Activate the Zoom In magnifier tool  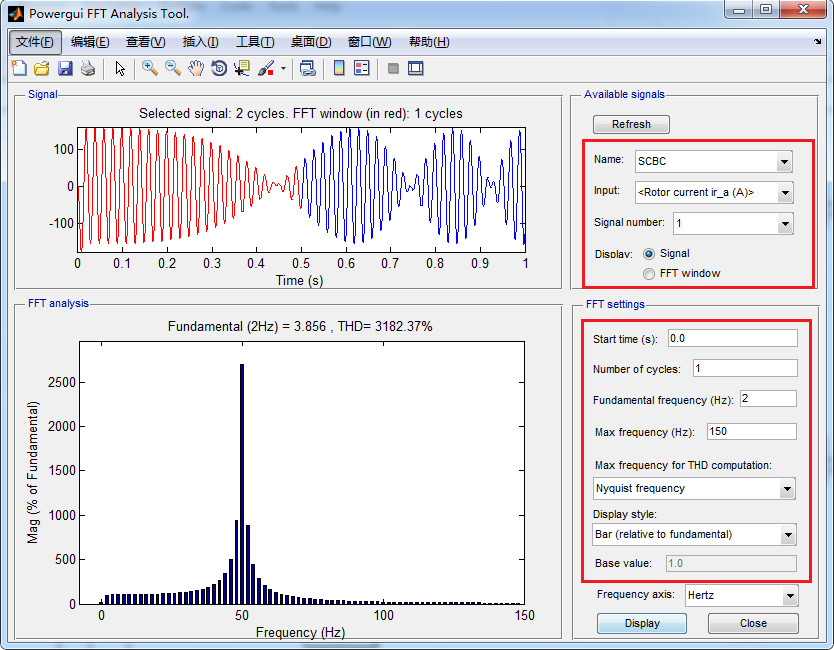pos(150,68)
